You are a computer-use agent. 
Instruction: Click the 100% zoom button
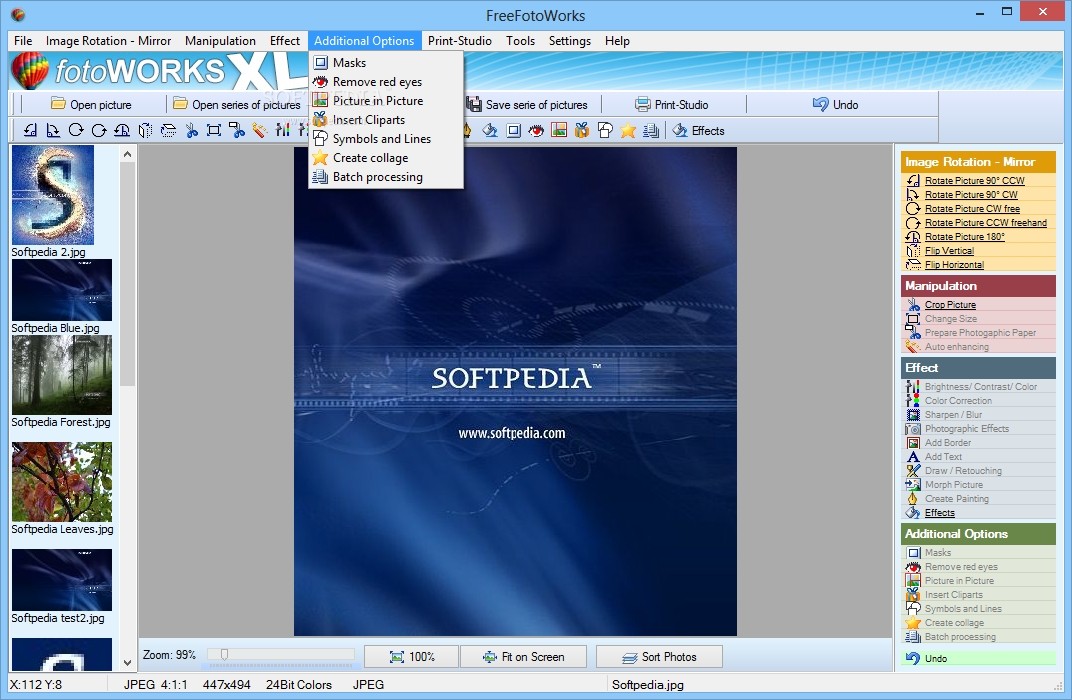412,657
